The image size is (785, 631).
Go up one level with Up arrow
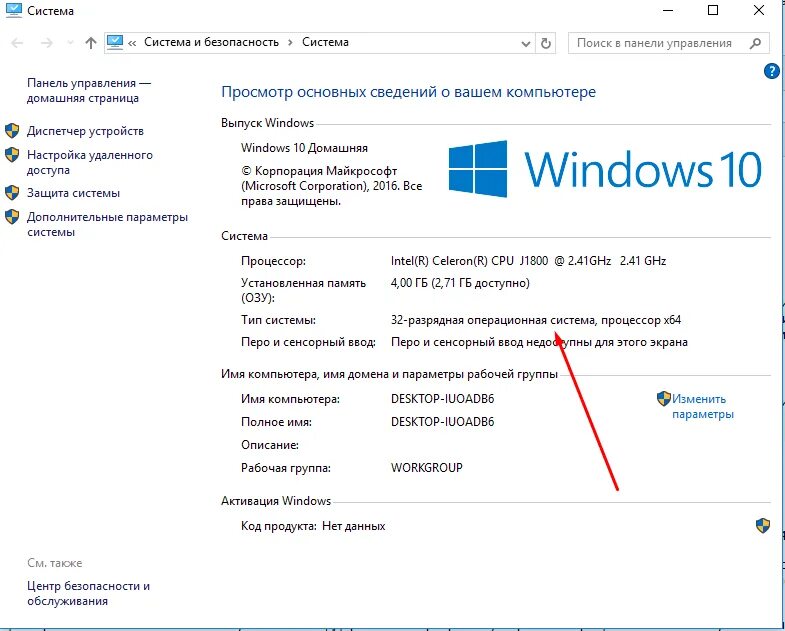tap(91, 43)
